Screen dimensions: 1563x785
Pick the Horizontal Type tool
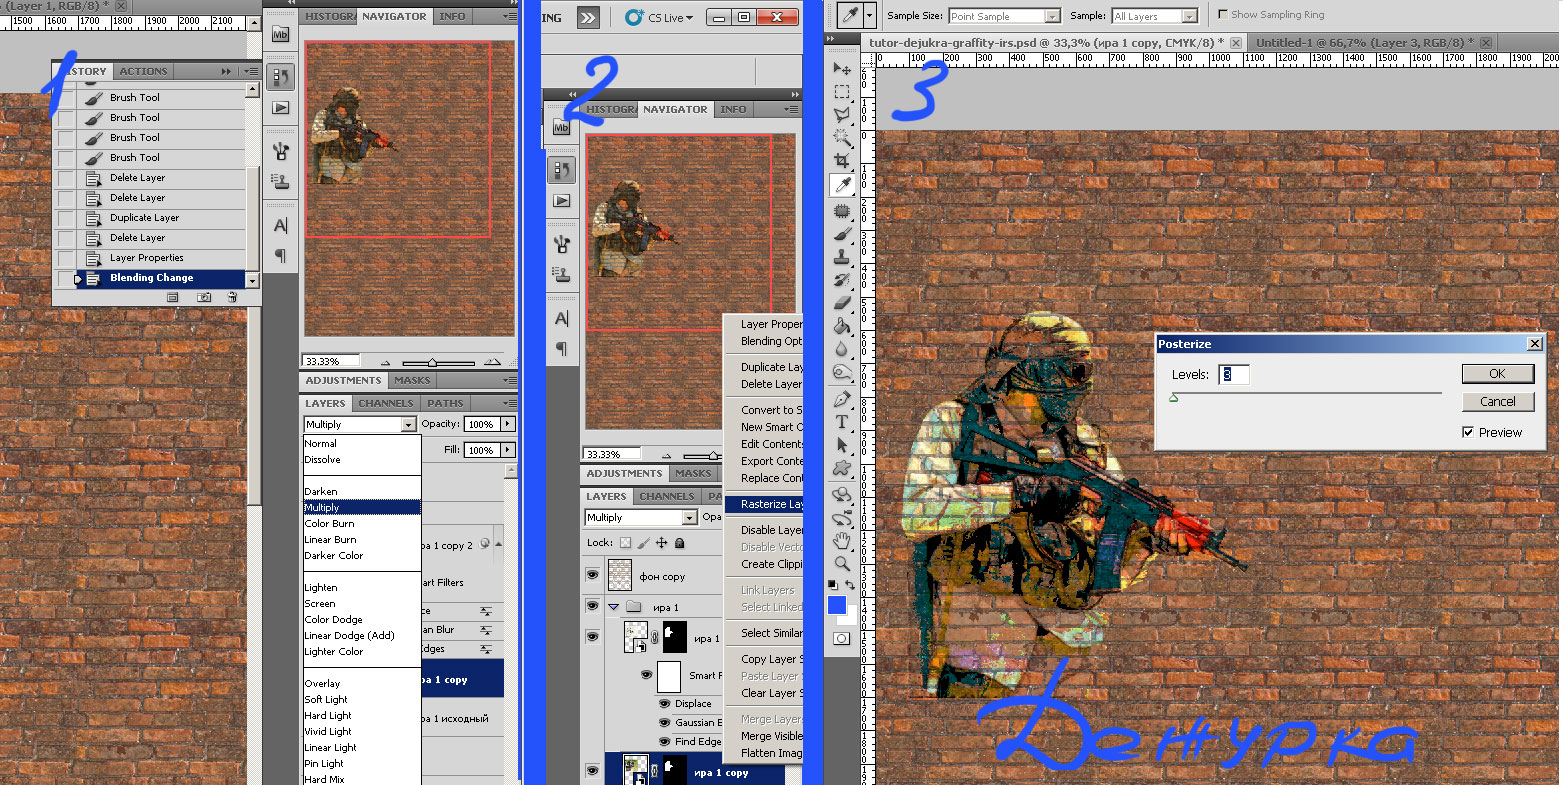click(x=842, y=422)
